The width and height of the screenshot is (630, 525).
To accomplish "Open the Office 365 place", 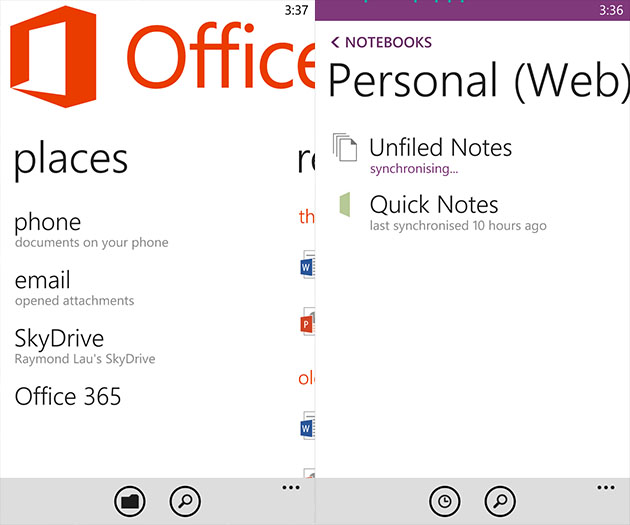I will coord(68,396).
